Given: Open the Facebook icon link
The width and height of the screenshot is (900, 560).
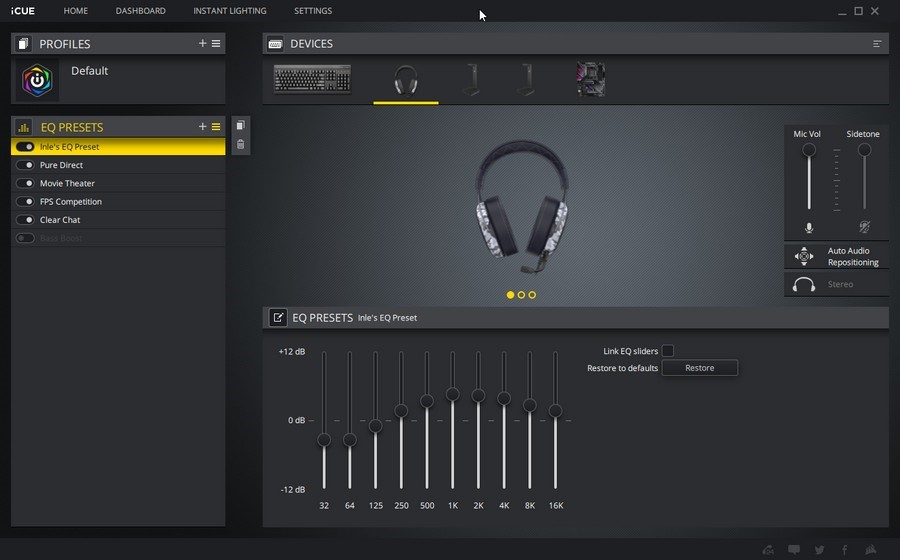Looking at the screenshot, I should (844, 550).
